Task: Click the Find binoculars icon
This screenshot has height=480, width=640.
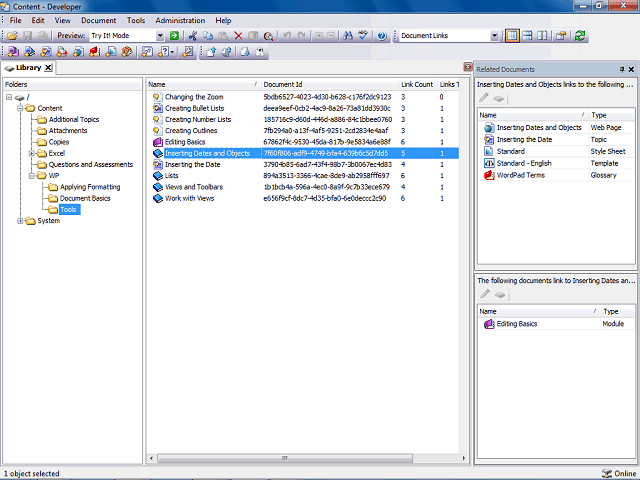Action: pyautogui.click(x=348, y=36)
